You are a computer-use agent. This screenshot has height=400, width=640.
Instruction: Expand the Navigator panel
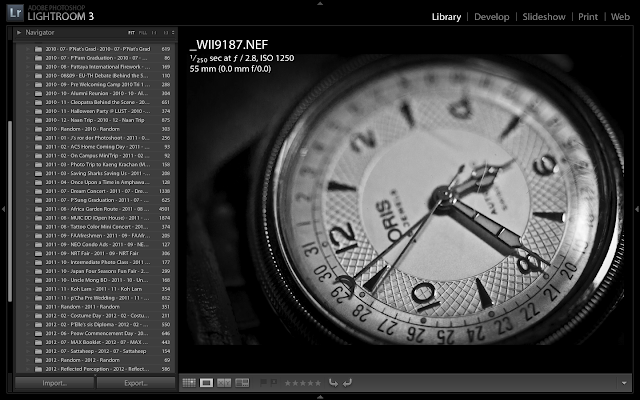[x=19, y=33]
